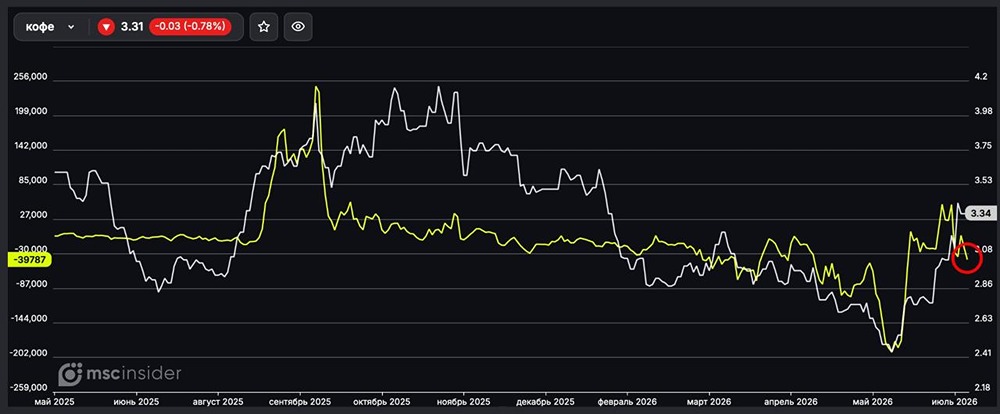The image size is (1000, 414).
Task: Click the mscinsider logo watermark
Action: click(x=120, y=374)
